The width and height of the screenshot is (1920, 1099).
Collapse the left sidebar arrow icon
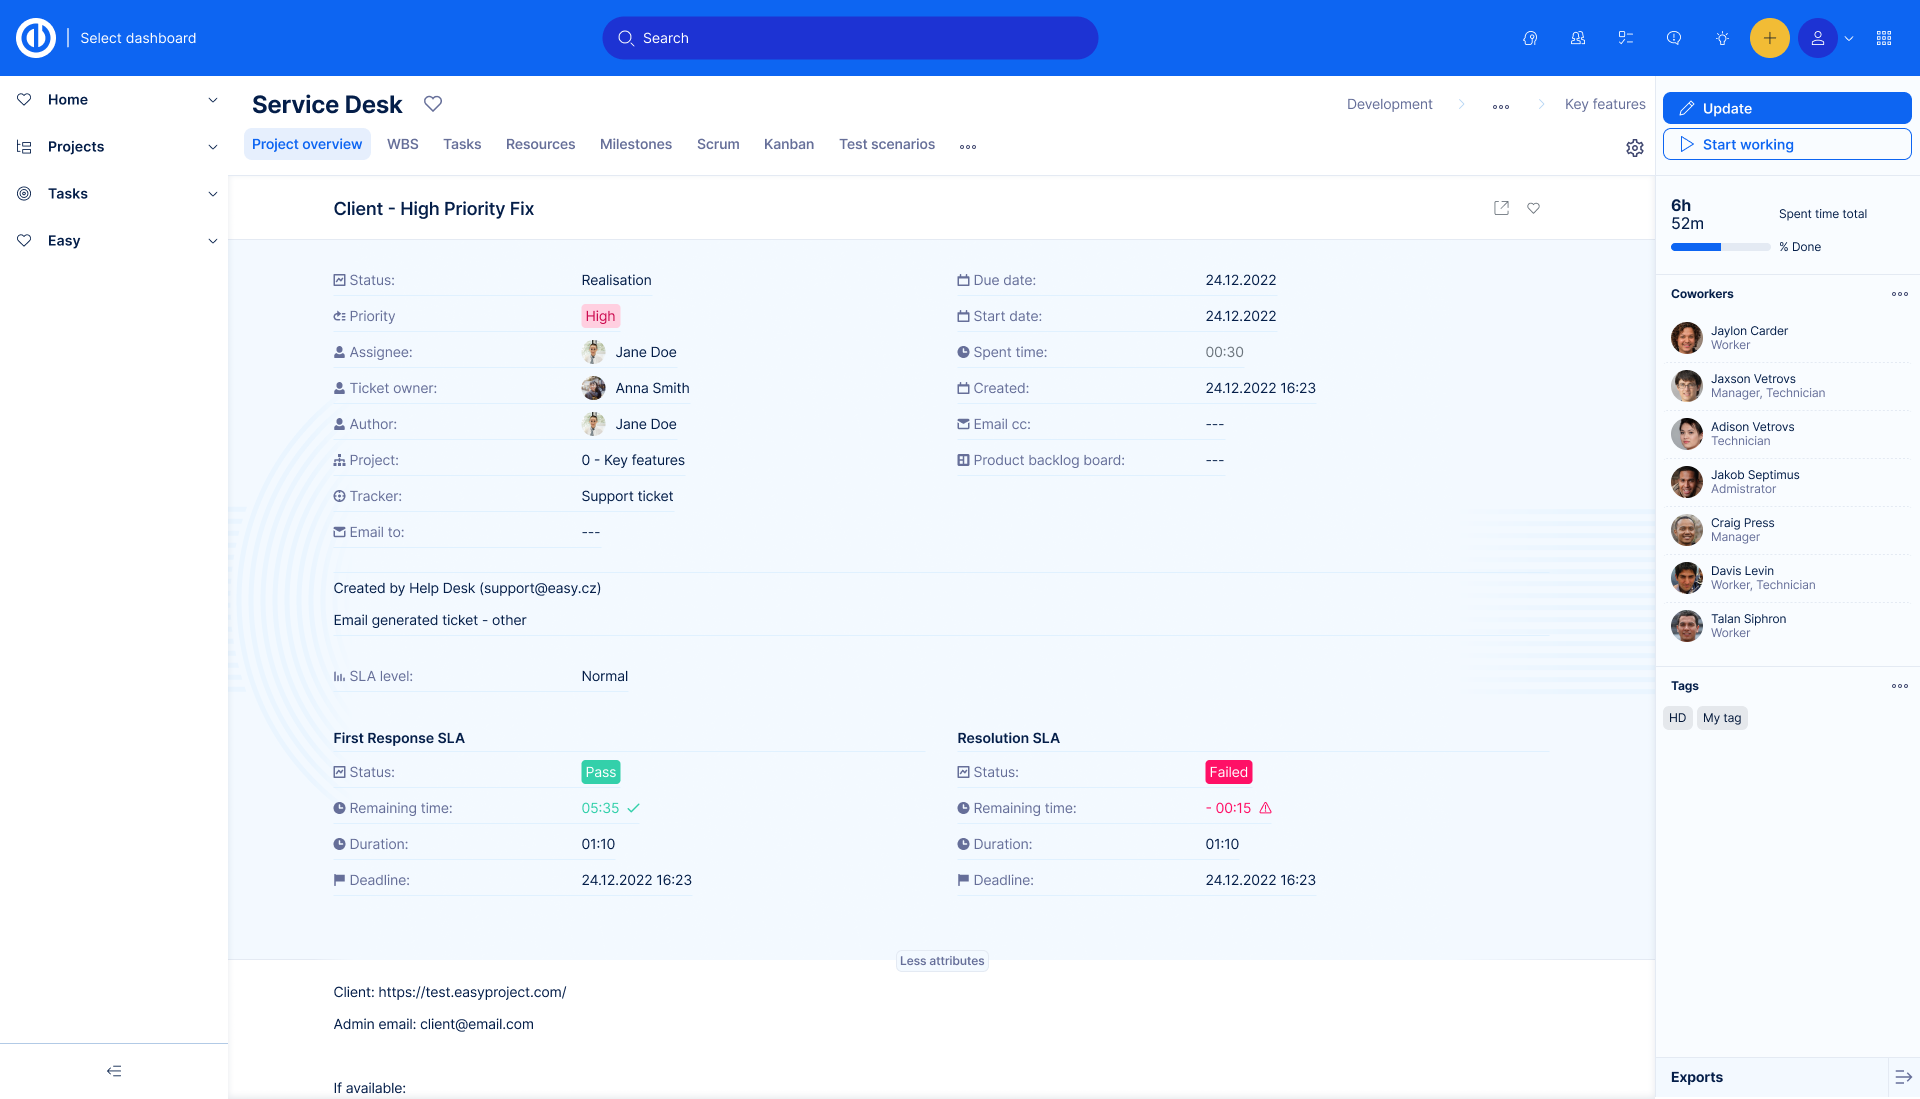point(114,1071)
